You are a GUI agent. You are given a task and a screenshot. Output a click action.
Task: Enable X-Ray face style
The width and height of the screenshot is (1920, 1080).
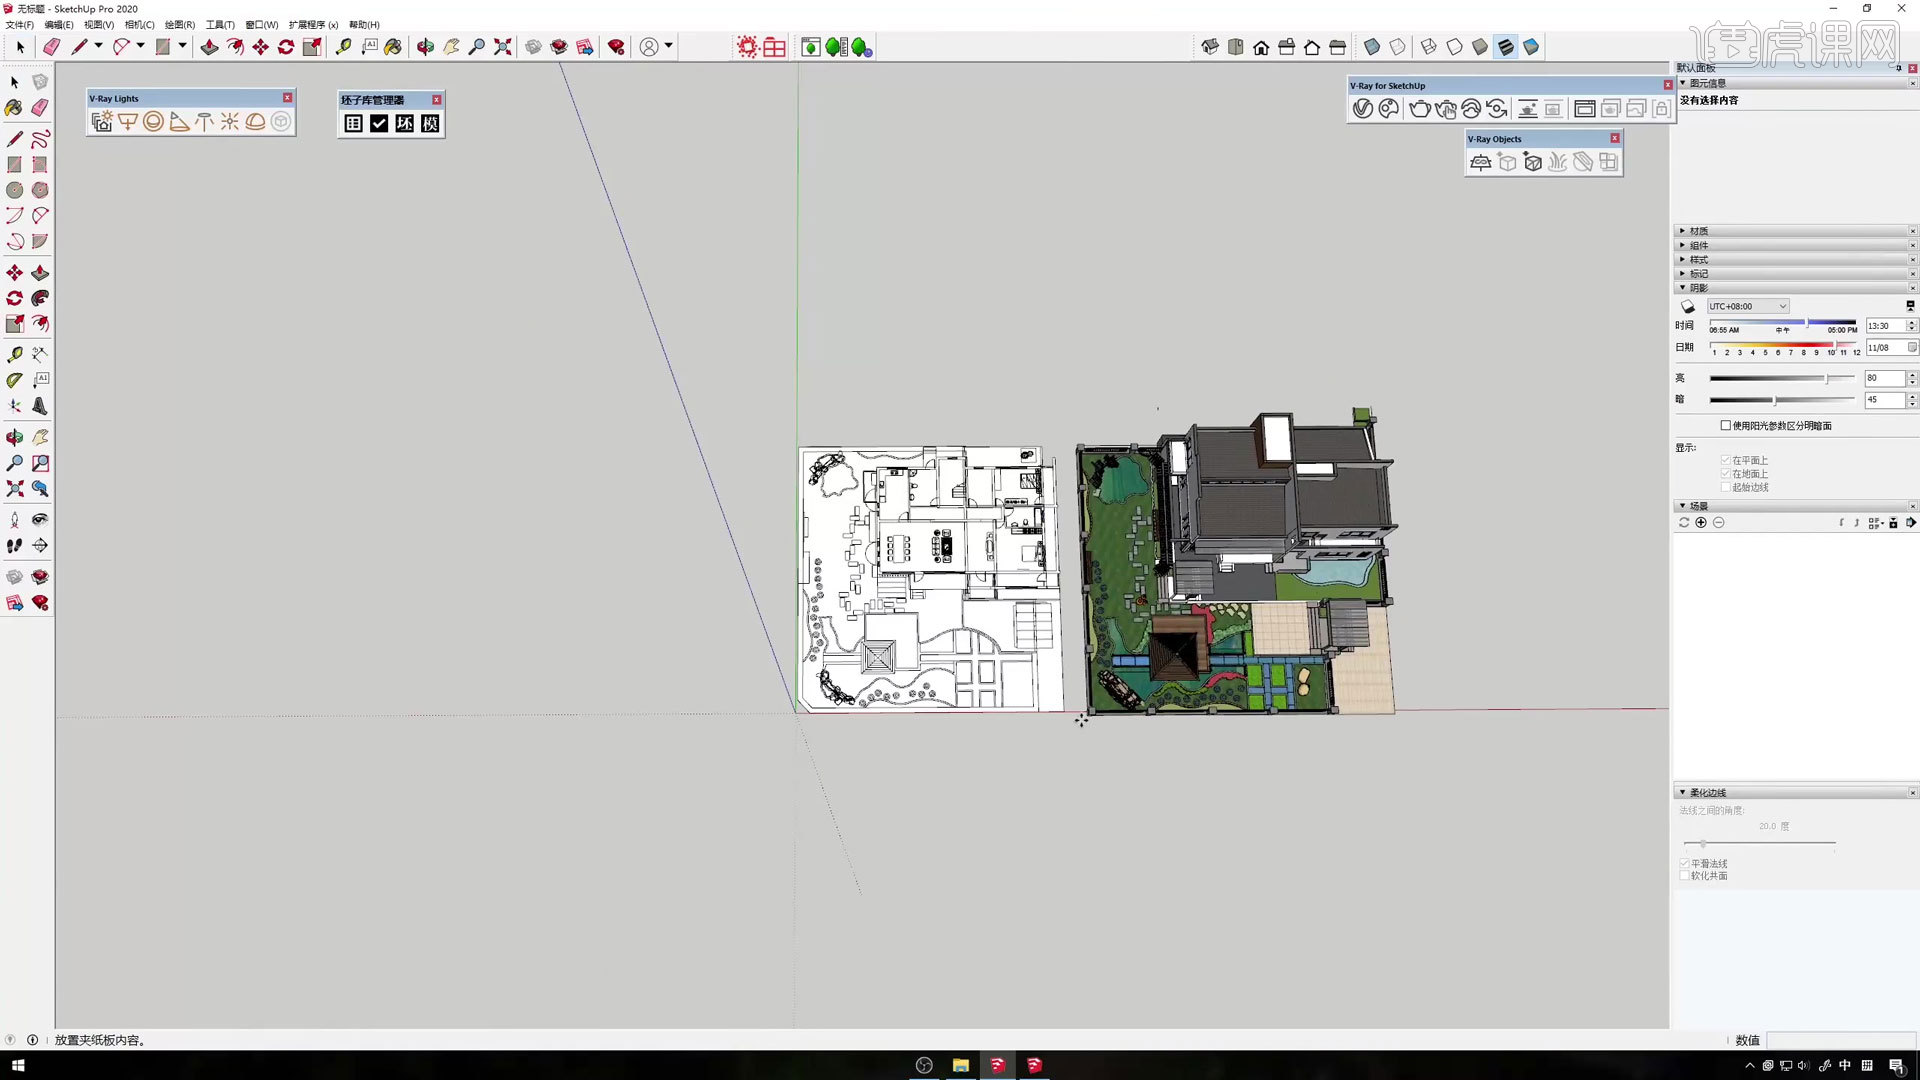tap(1372, 47)
